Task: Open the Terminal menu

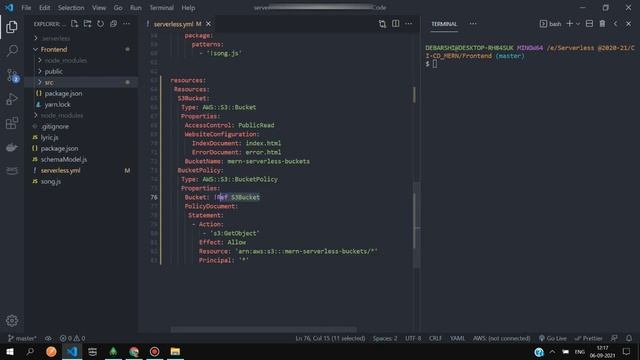Action: click(161, 8)
